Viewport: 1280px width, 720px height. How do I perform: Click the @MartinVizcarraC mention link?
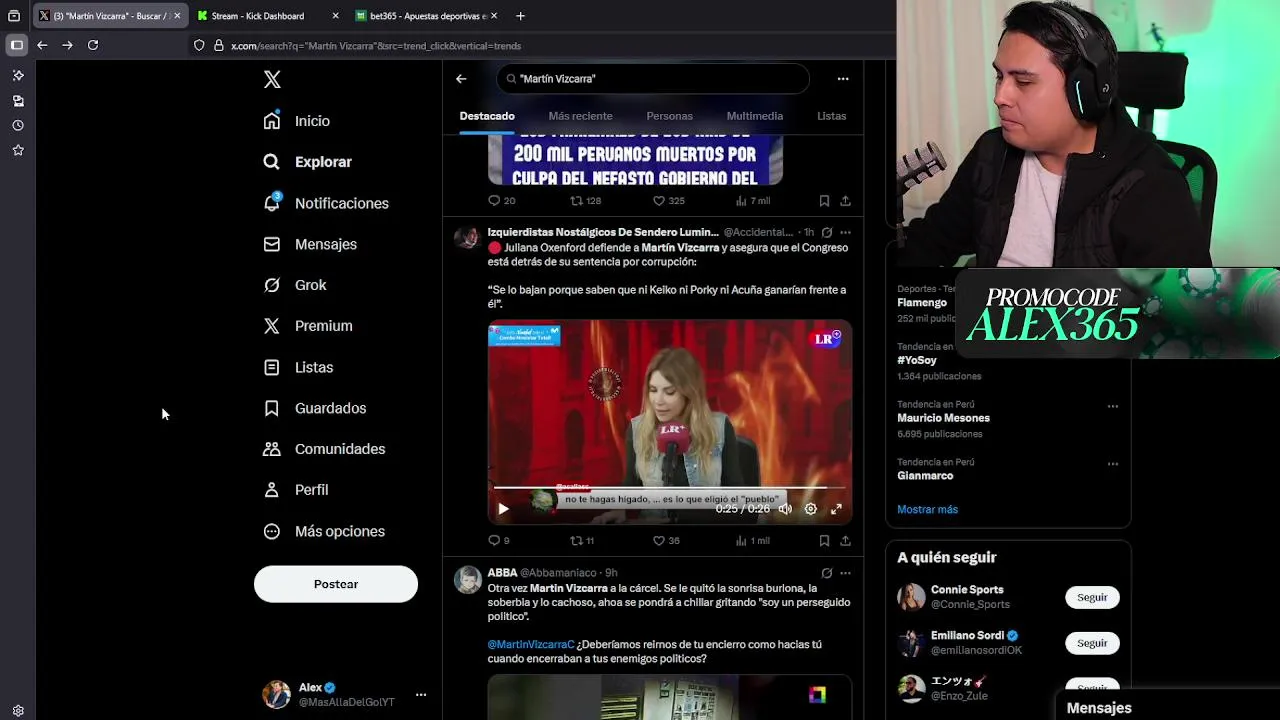pos(531,645)
